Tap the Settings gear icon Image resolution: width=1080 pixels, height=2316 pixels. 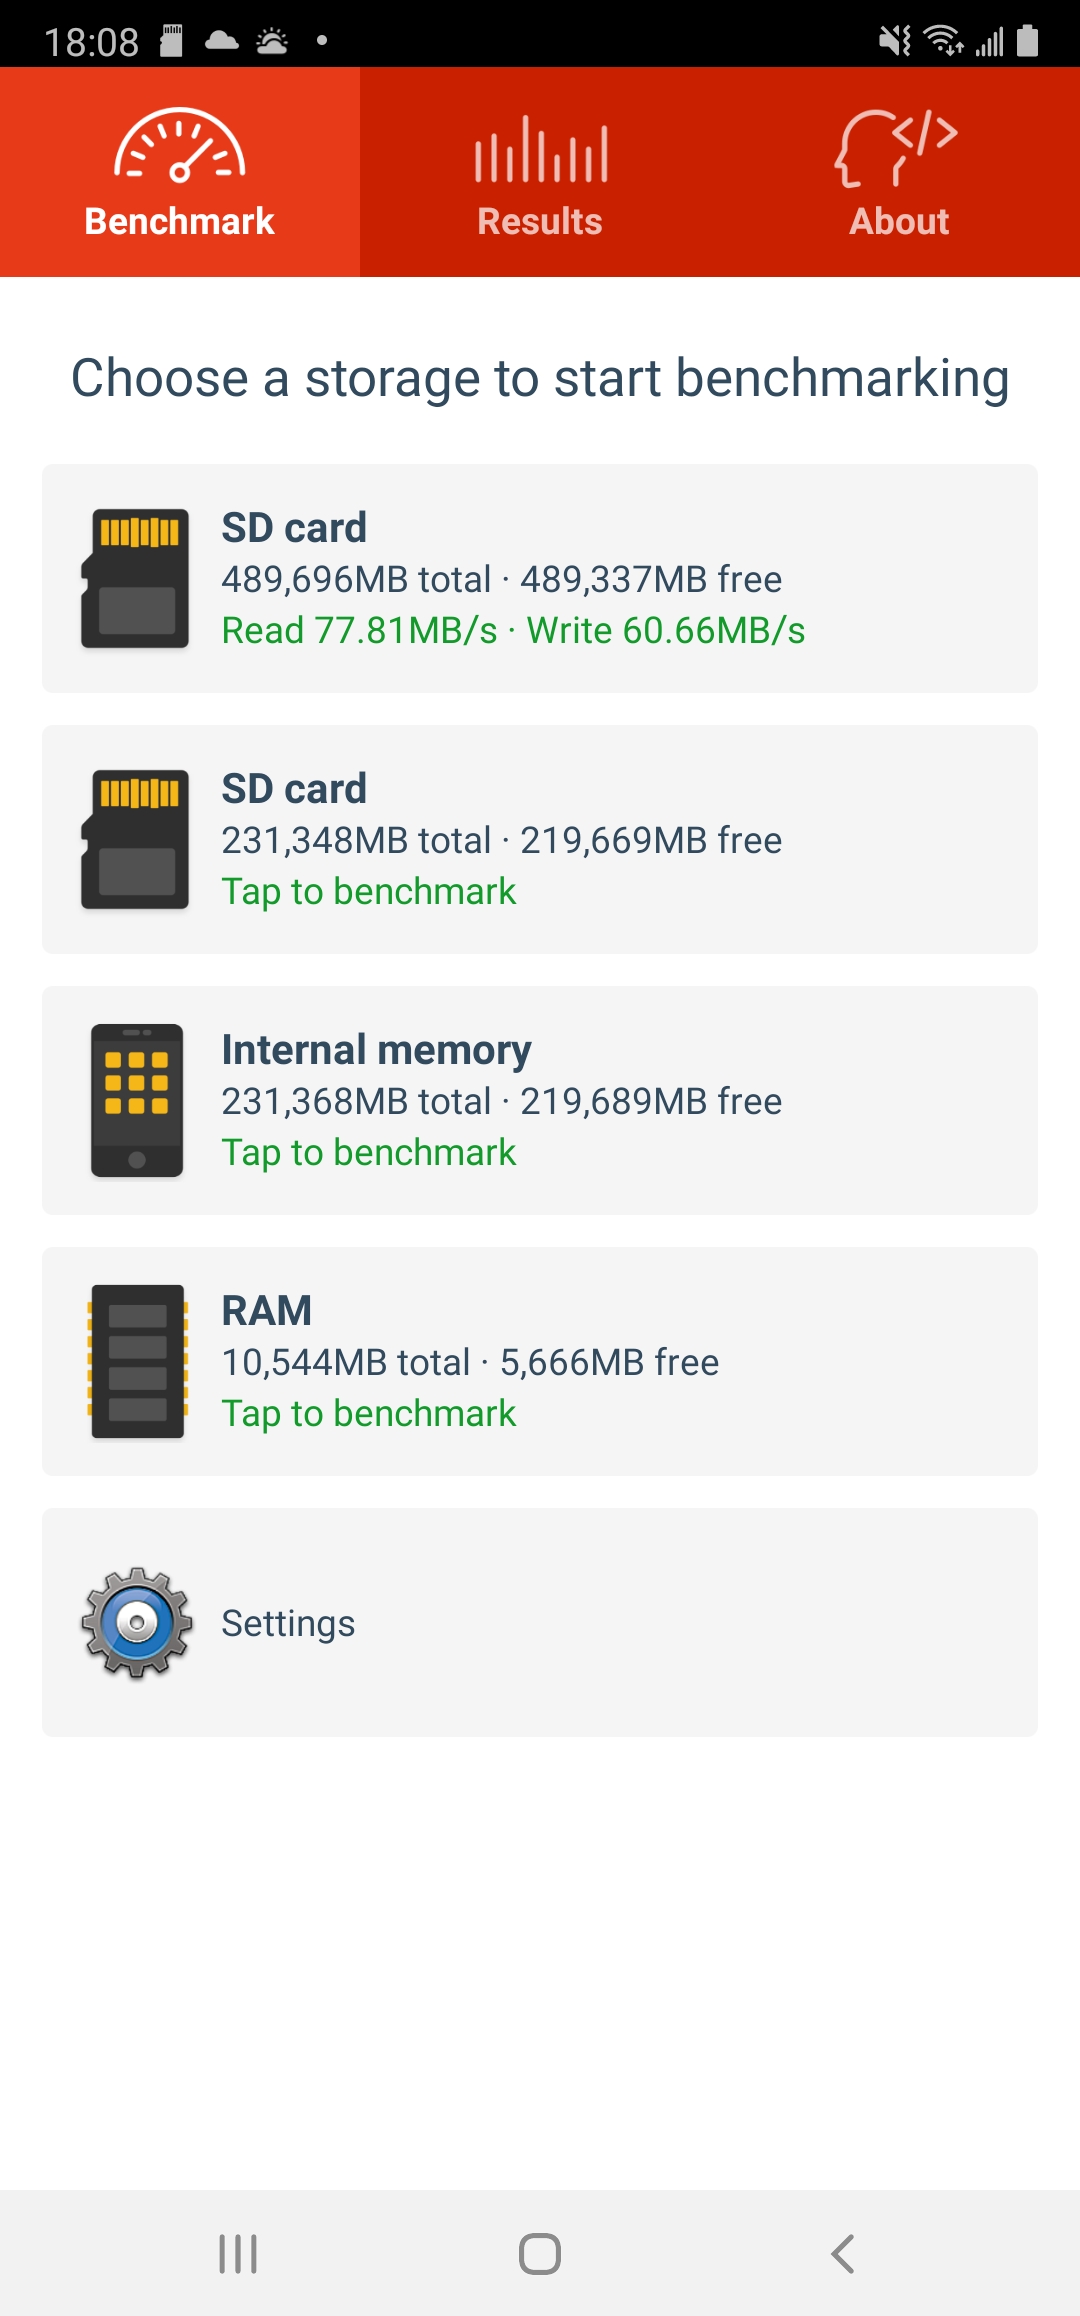click(x=137, y=1622)
